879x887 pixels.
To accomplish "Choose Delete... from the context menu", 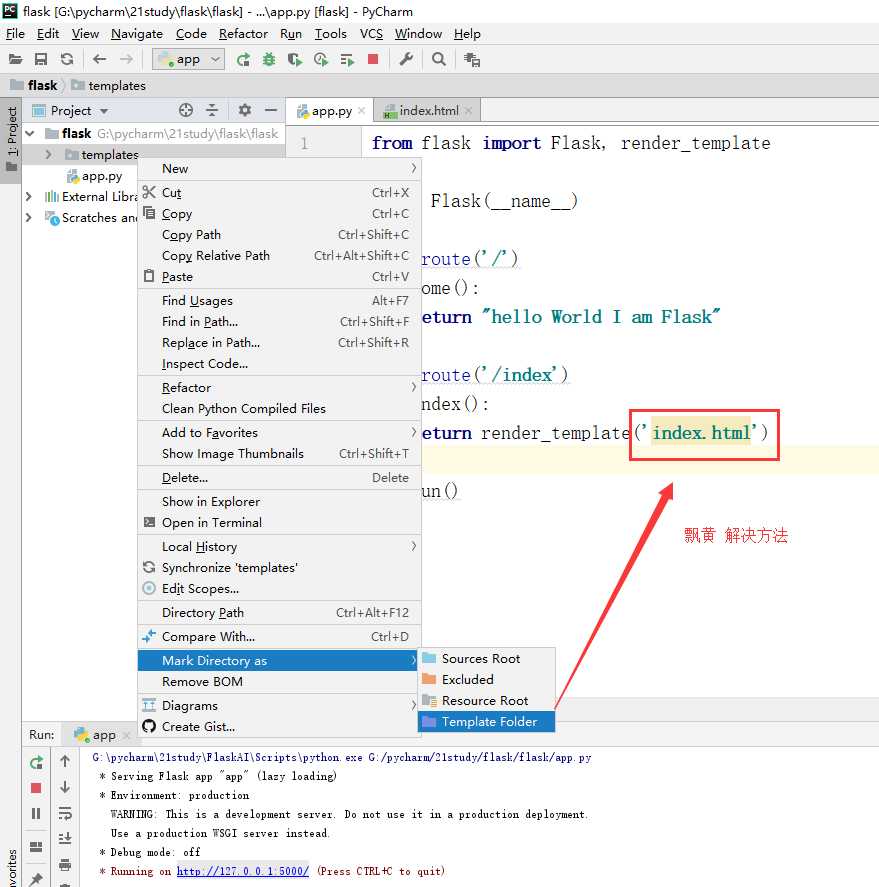I will click(279, 477).
